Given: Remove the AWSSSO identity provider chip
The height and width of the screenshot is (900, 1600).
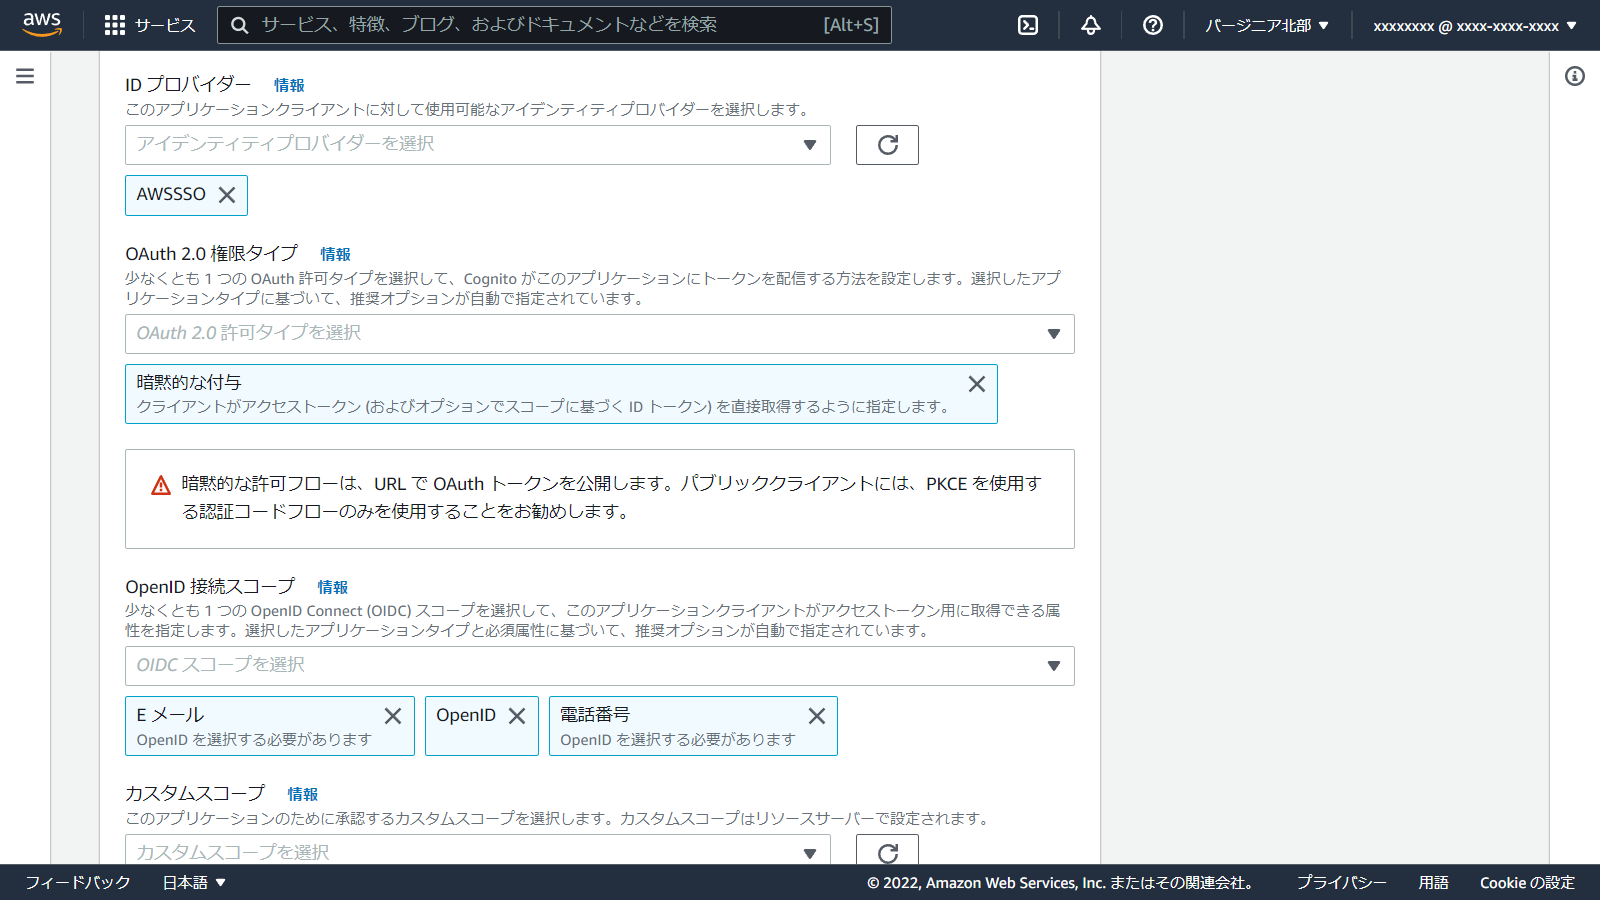Looking at the screenshot, I should click(227, 195).
